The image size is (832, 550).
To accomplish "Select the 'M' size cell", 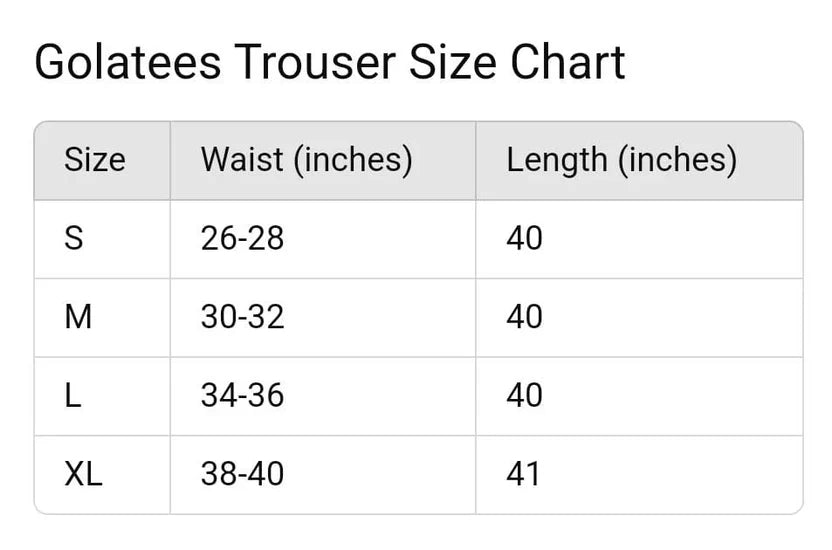I will click(78, 317).
